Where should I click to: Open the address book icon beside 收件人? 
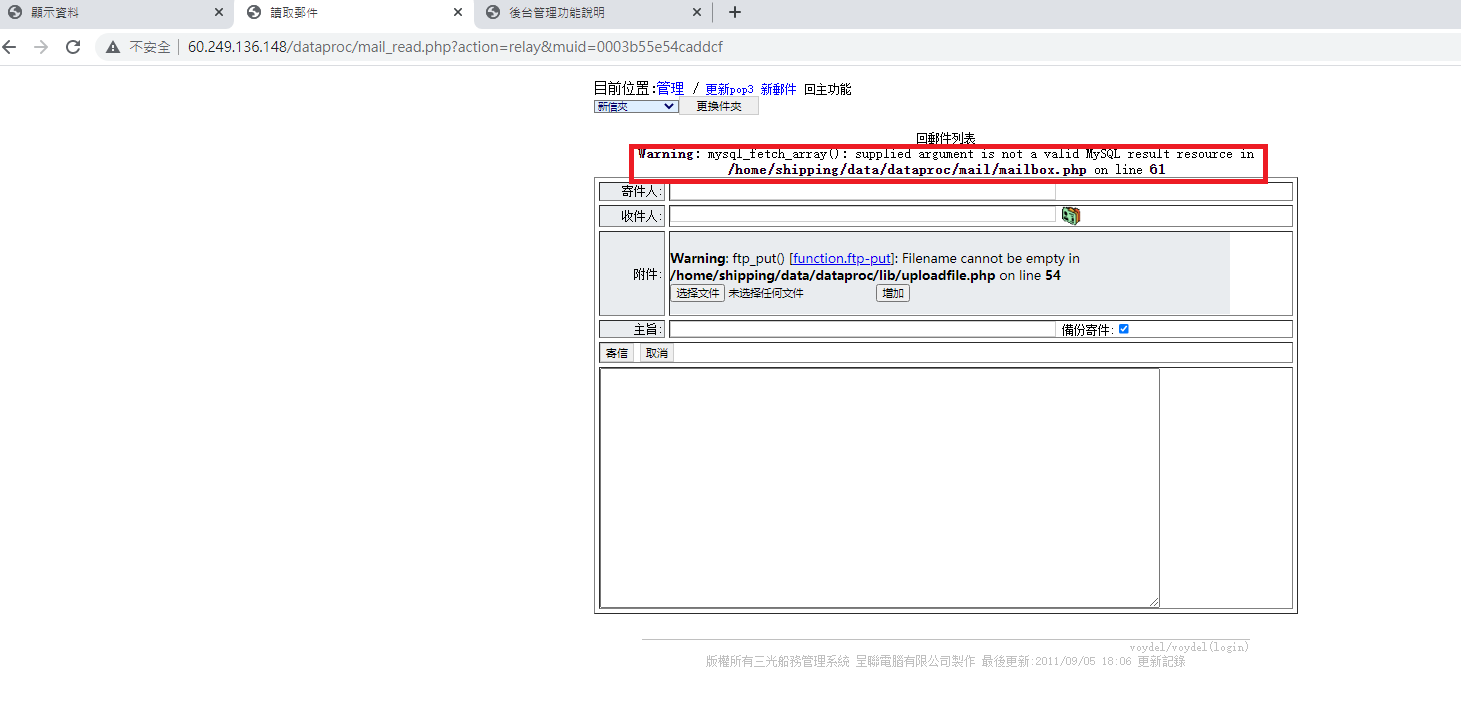(1071, 216)
